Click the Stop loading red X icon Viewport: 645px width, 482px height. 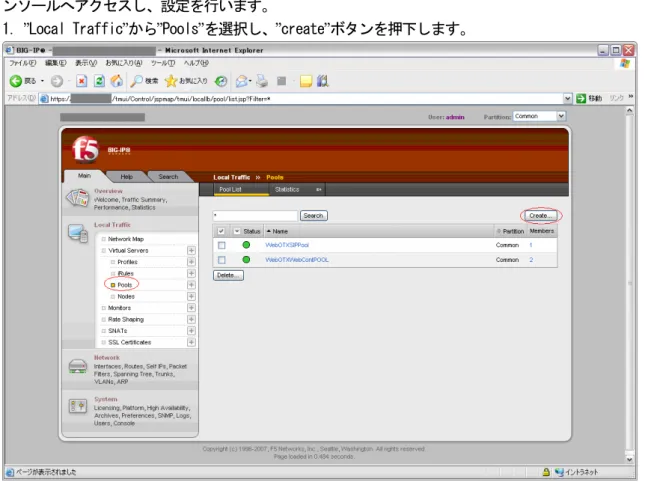click(81, 81)
